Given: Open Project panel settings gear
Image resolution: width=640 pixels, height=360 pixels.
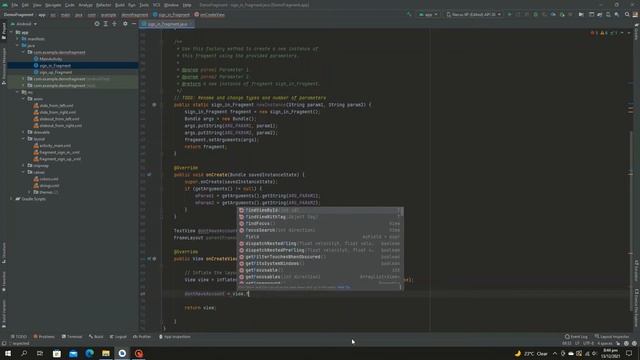Looking at the screenshot, I should [125, 24].
